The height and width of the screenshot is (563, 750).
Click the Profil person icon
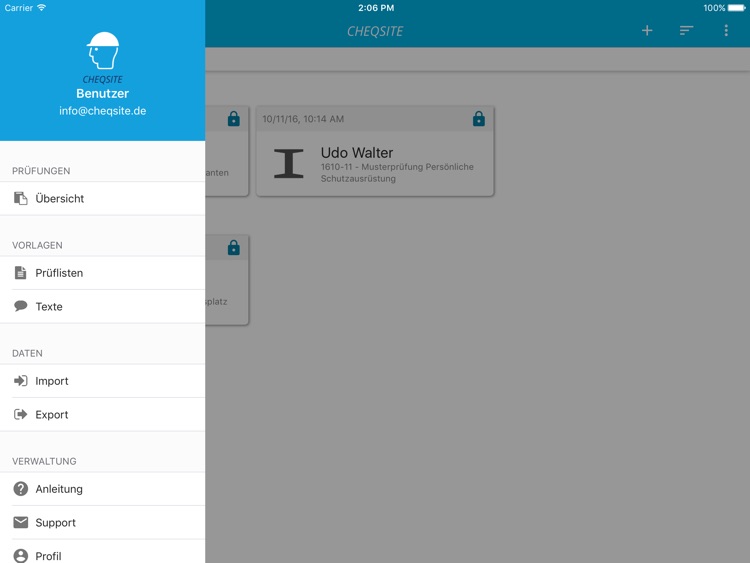(21, 556)
